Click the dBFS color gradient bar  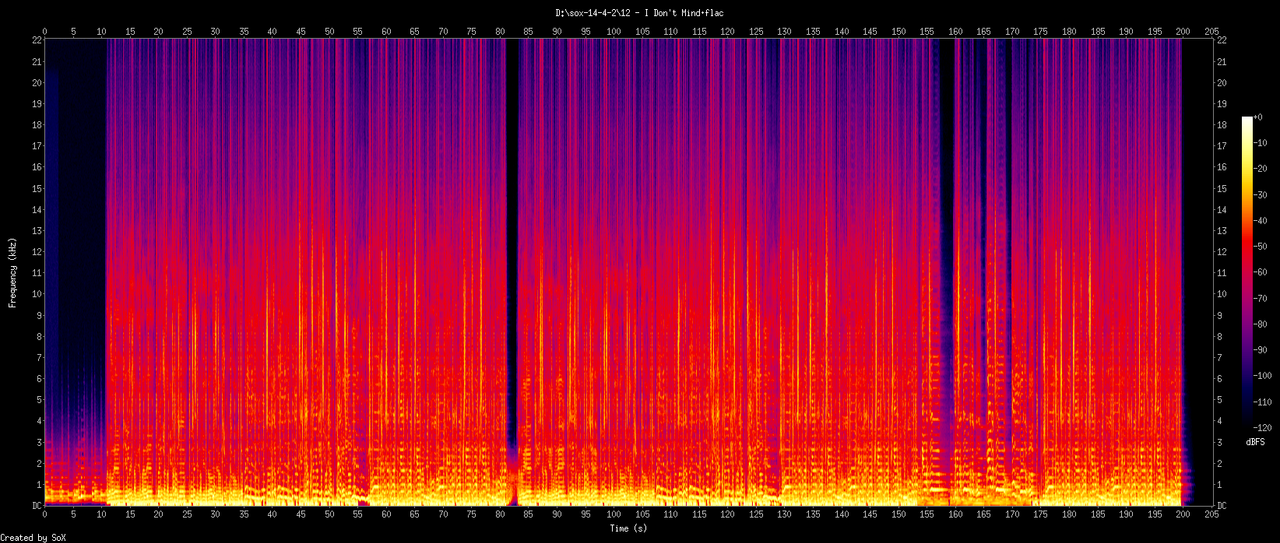tap(1246, 273)
